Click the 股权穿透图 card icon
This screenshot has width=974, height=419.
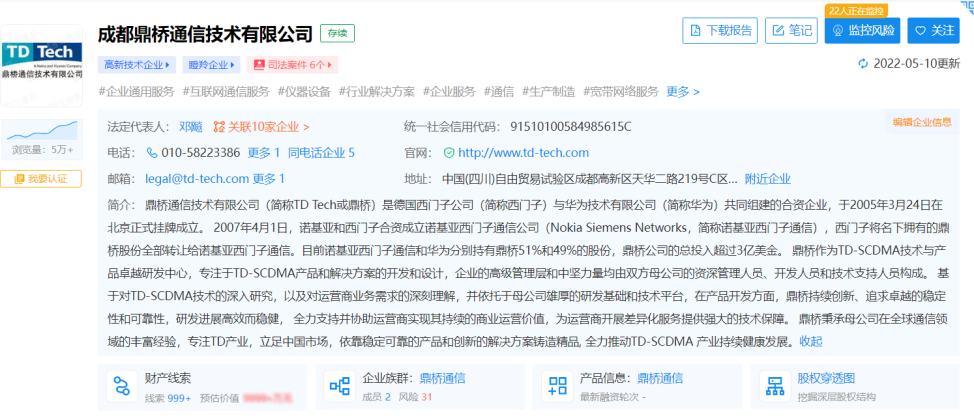775,386
